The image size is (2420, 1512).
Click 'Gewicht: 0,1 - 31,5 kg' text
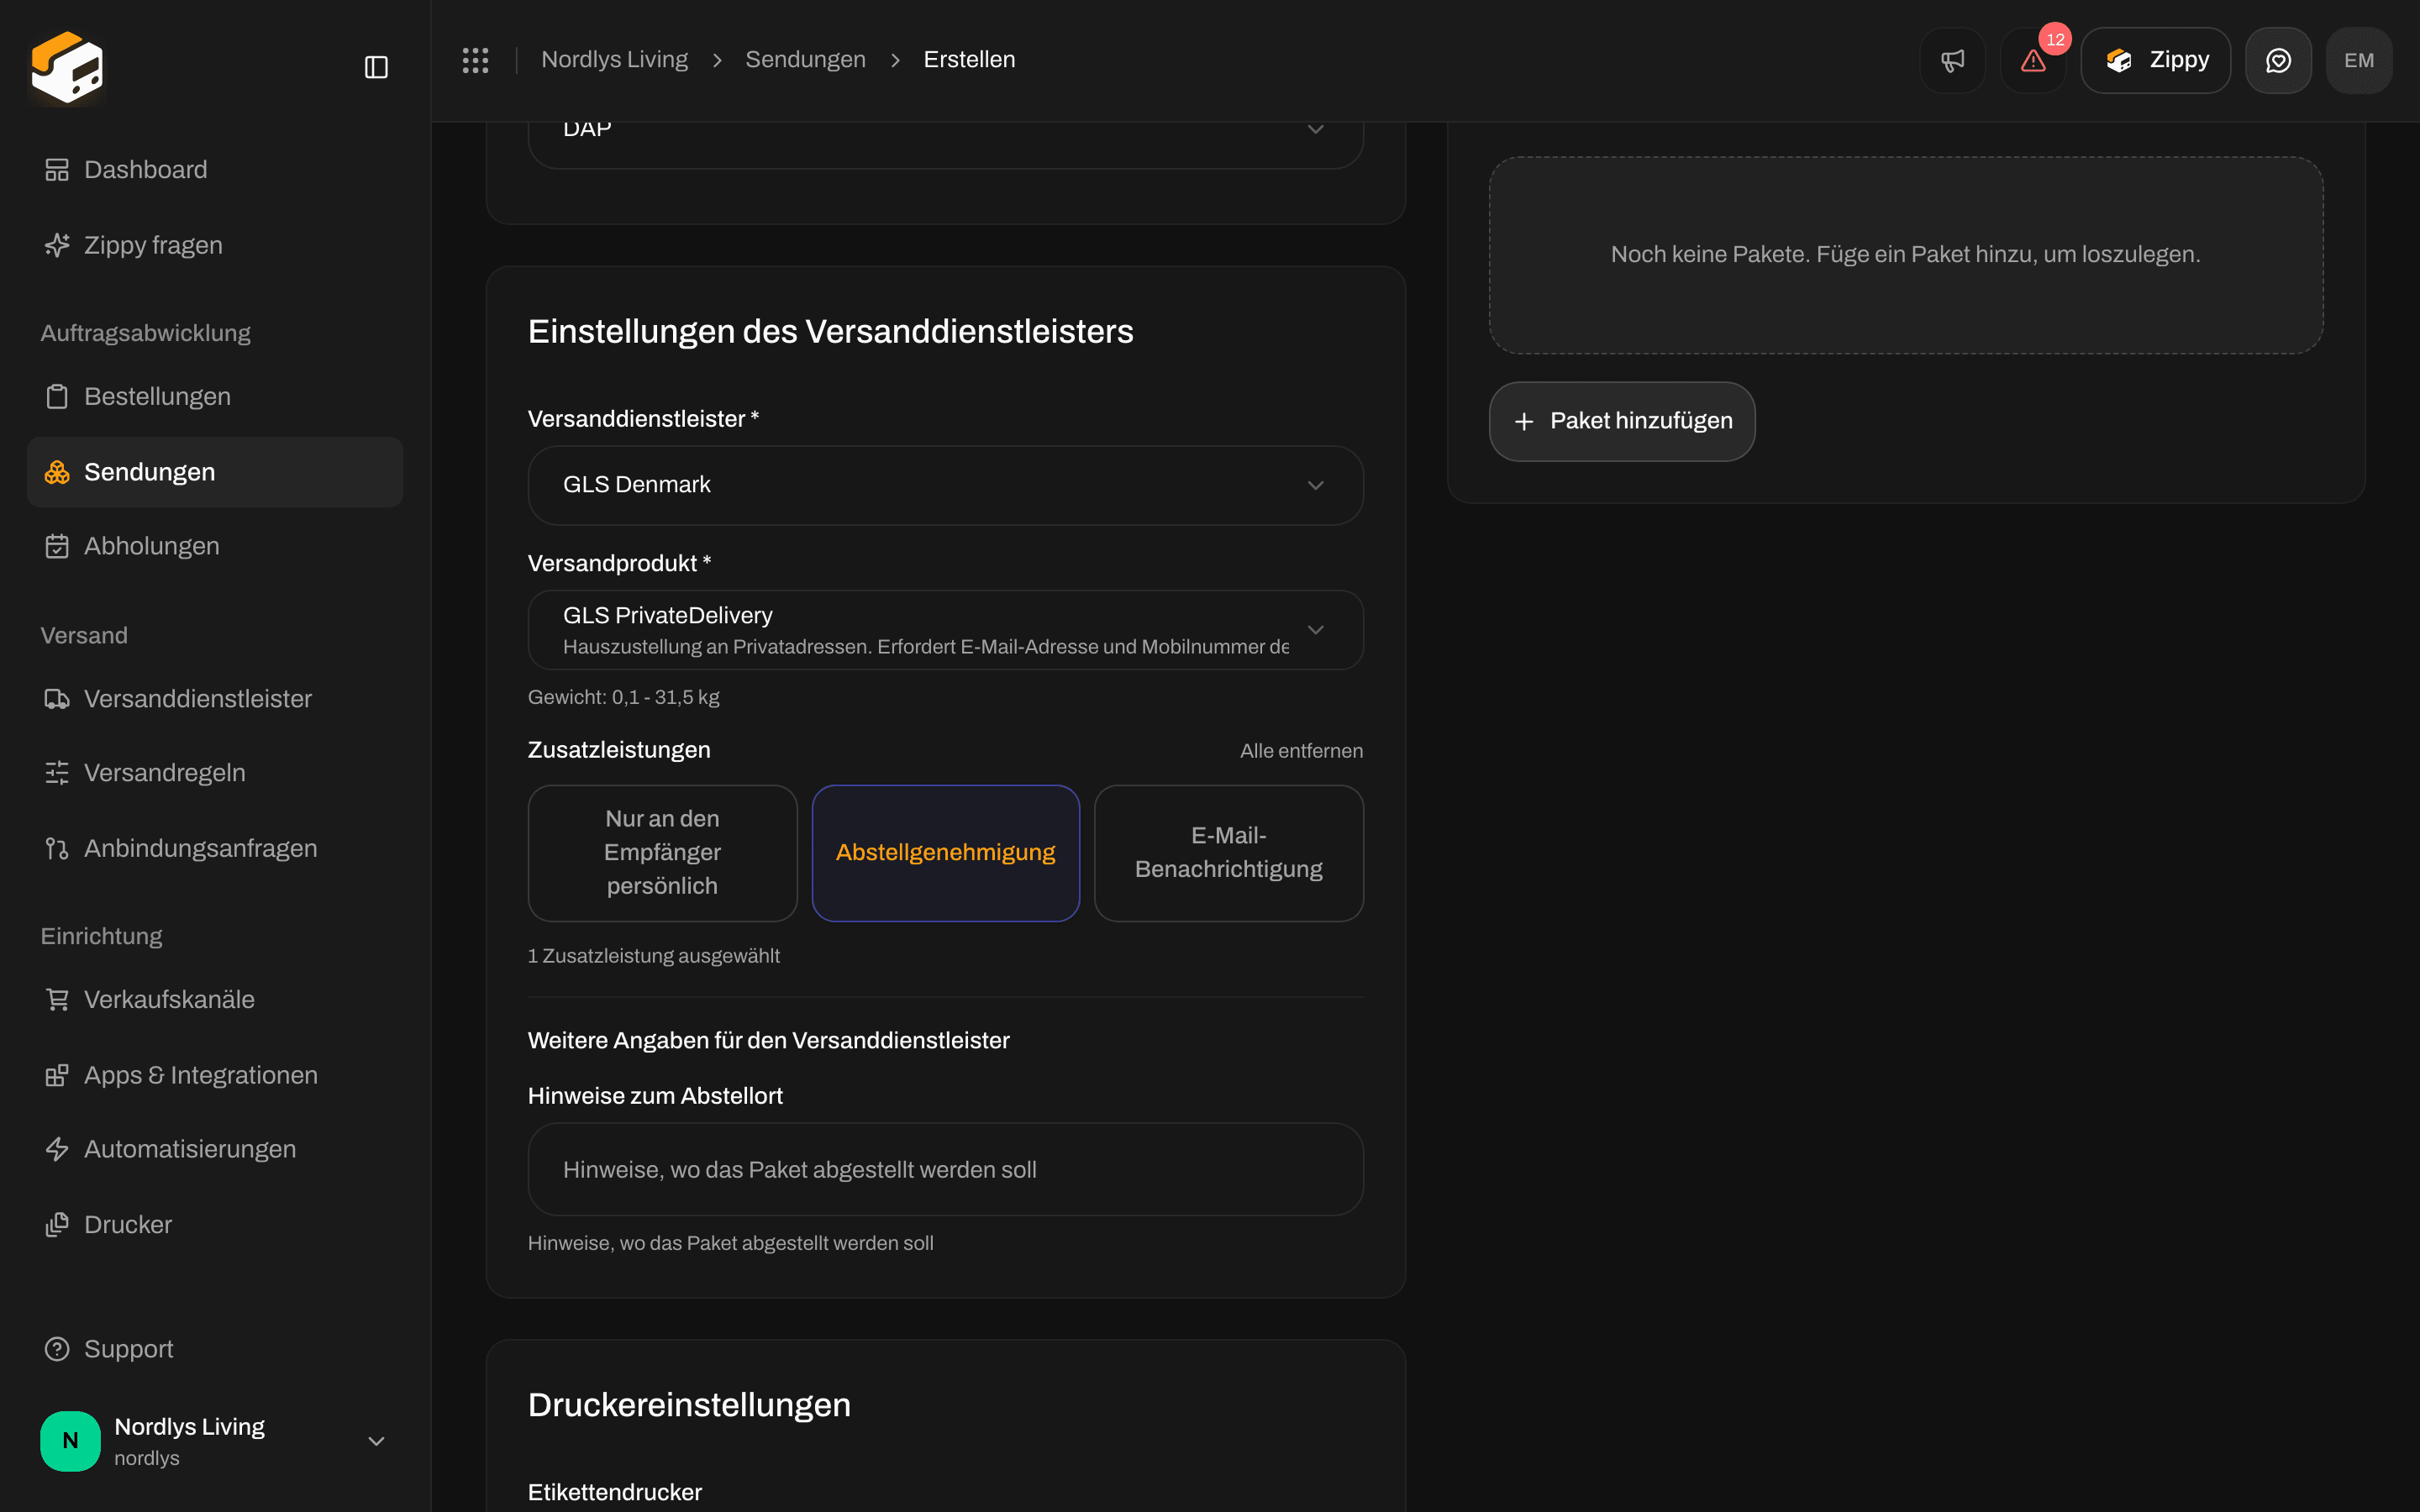tap(623, 697)
